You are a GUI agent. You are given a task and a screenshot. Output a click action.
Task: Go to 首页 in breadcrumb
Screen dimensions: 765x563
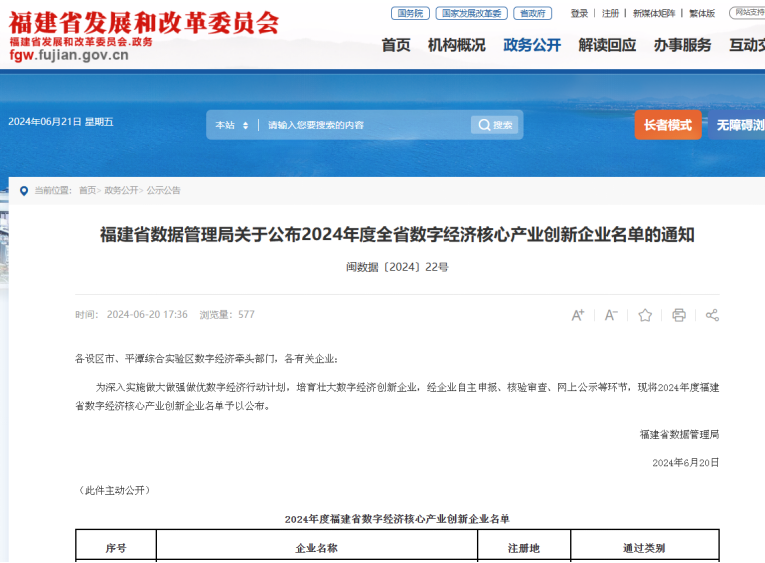pos(88,190)
